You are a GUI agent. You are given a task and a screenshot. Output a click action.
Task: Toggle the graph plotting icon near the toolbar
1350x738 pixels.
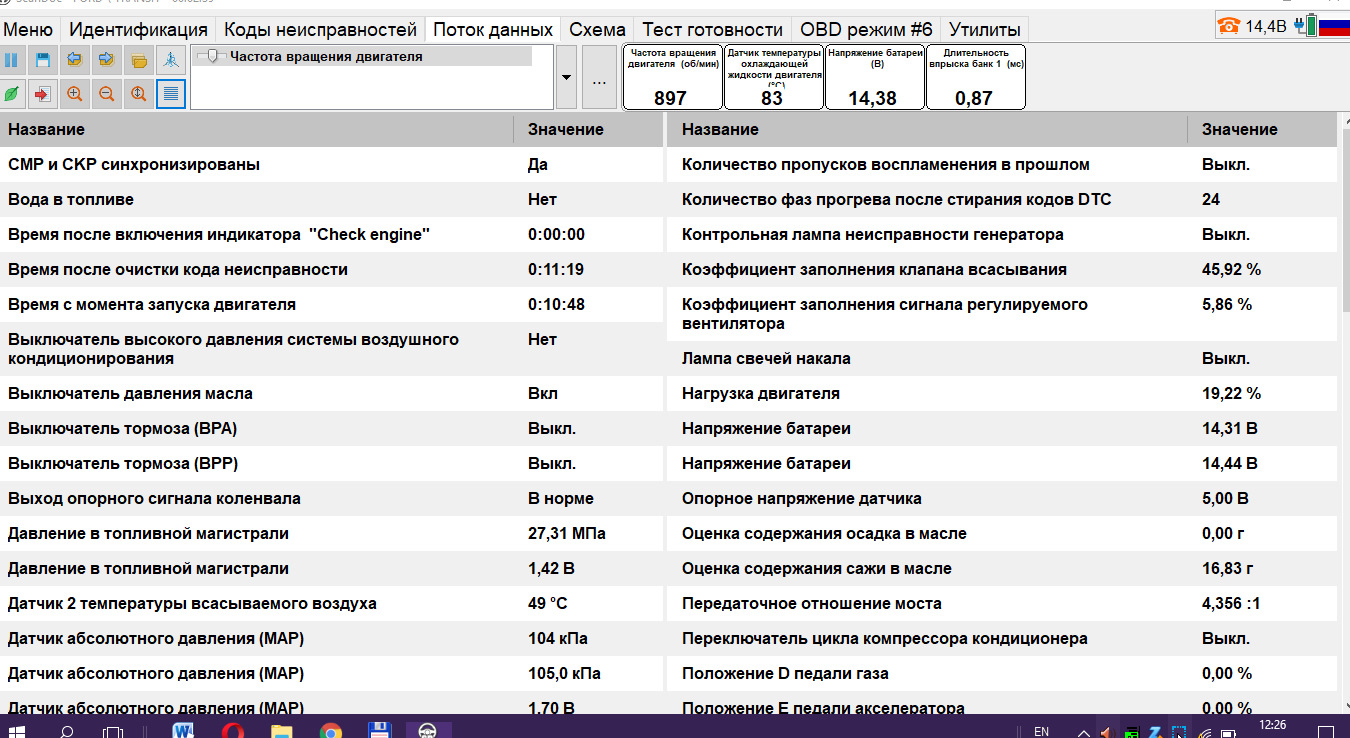171,60
